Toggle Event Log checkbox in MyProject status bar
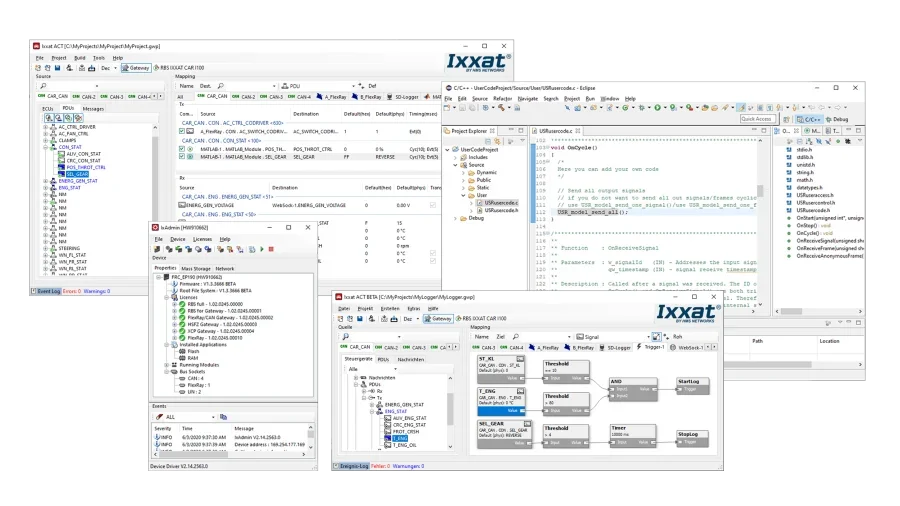The width and height of the screenshot is (900, 506). tap(34, 291)
